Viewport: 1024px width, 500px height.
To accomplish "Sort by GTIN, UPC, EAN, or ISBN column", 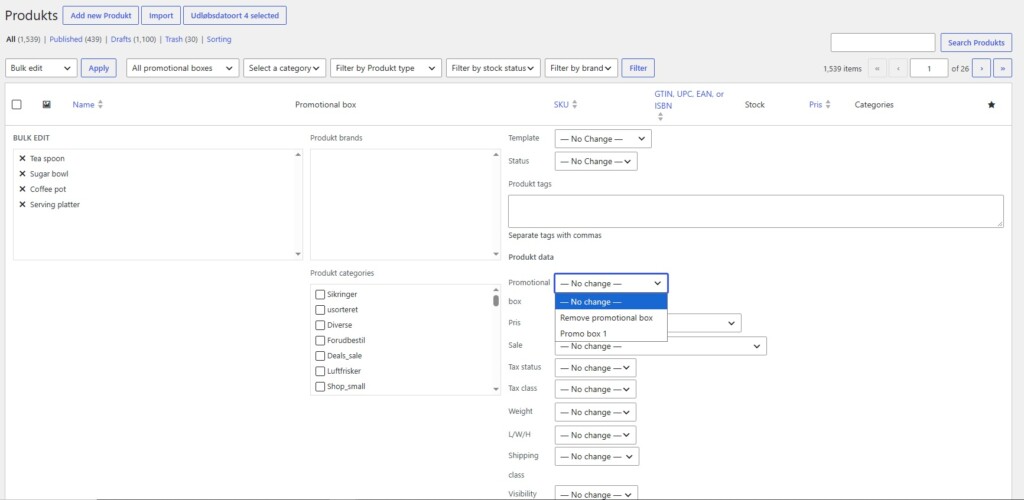I will coord(689,105).
